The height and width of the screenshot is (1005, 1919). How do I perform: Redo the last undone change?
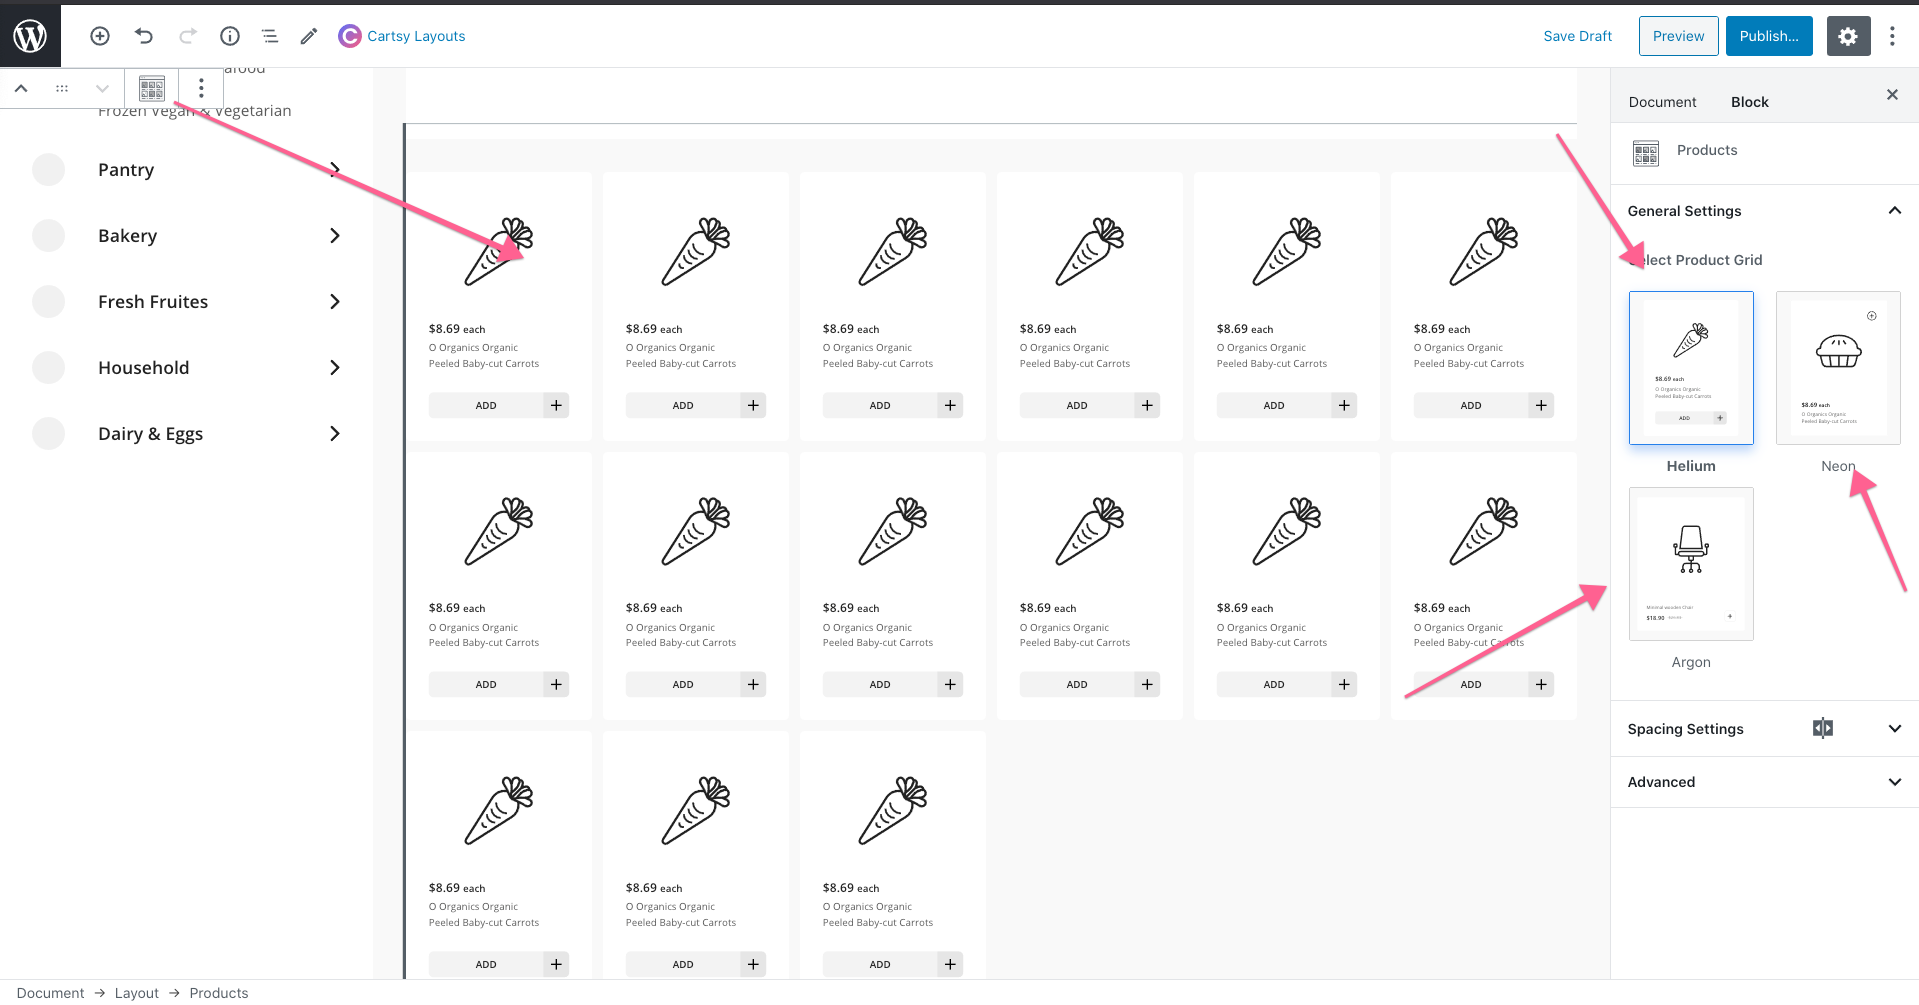pos(187,36)
